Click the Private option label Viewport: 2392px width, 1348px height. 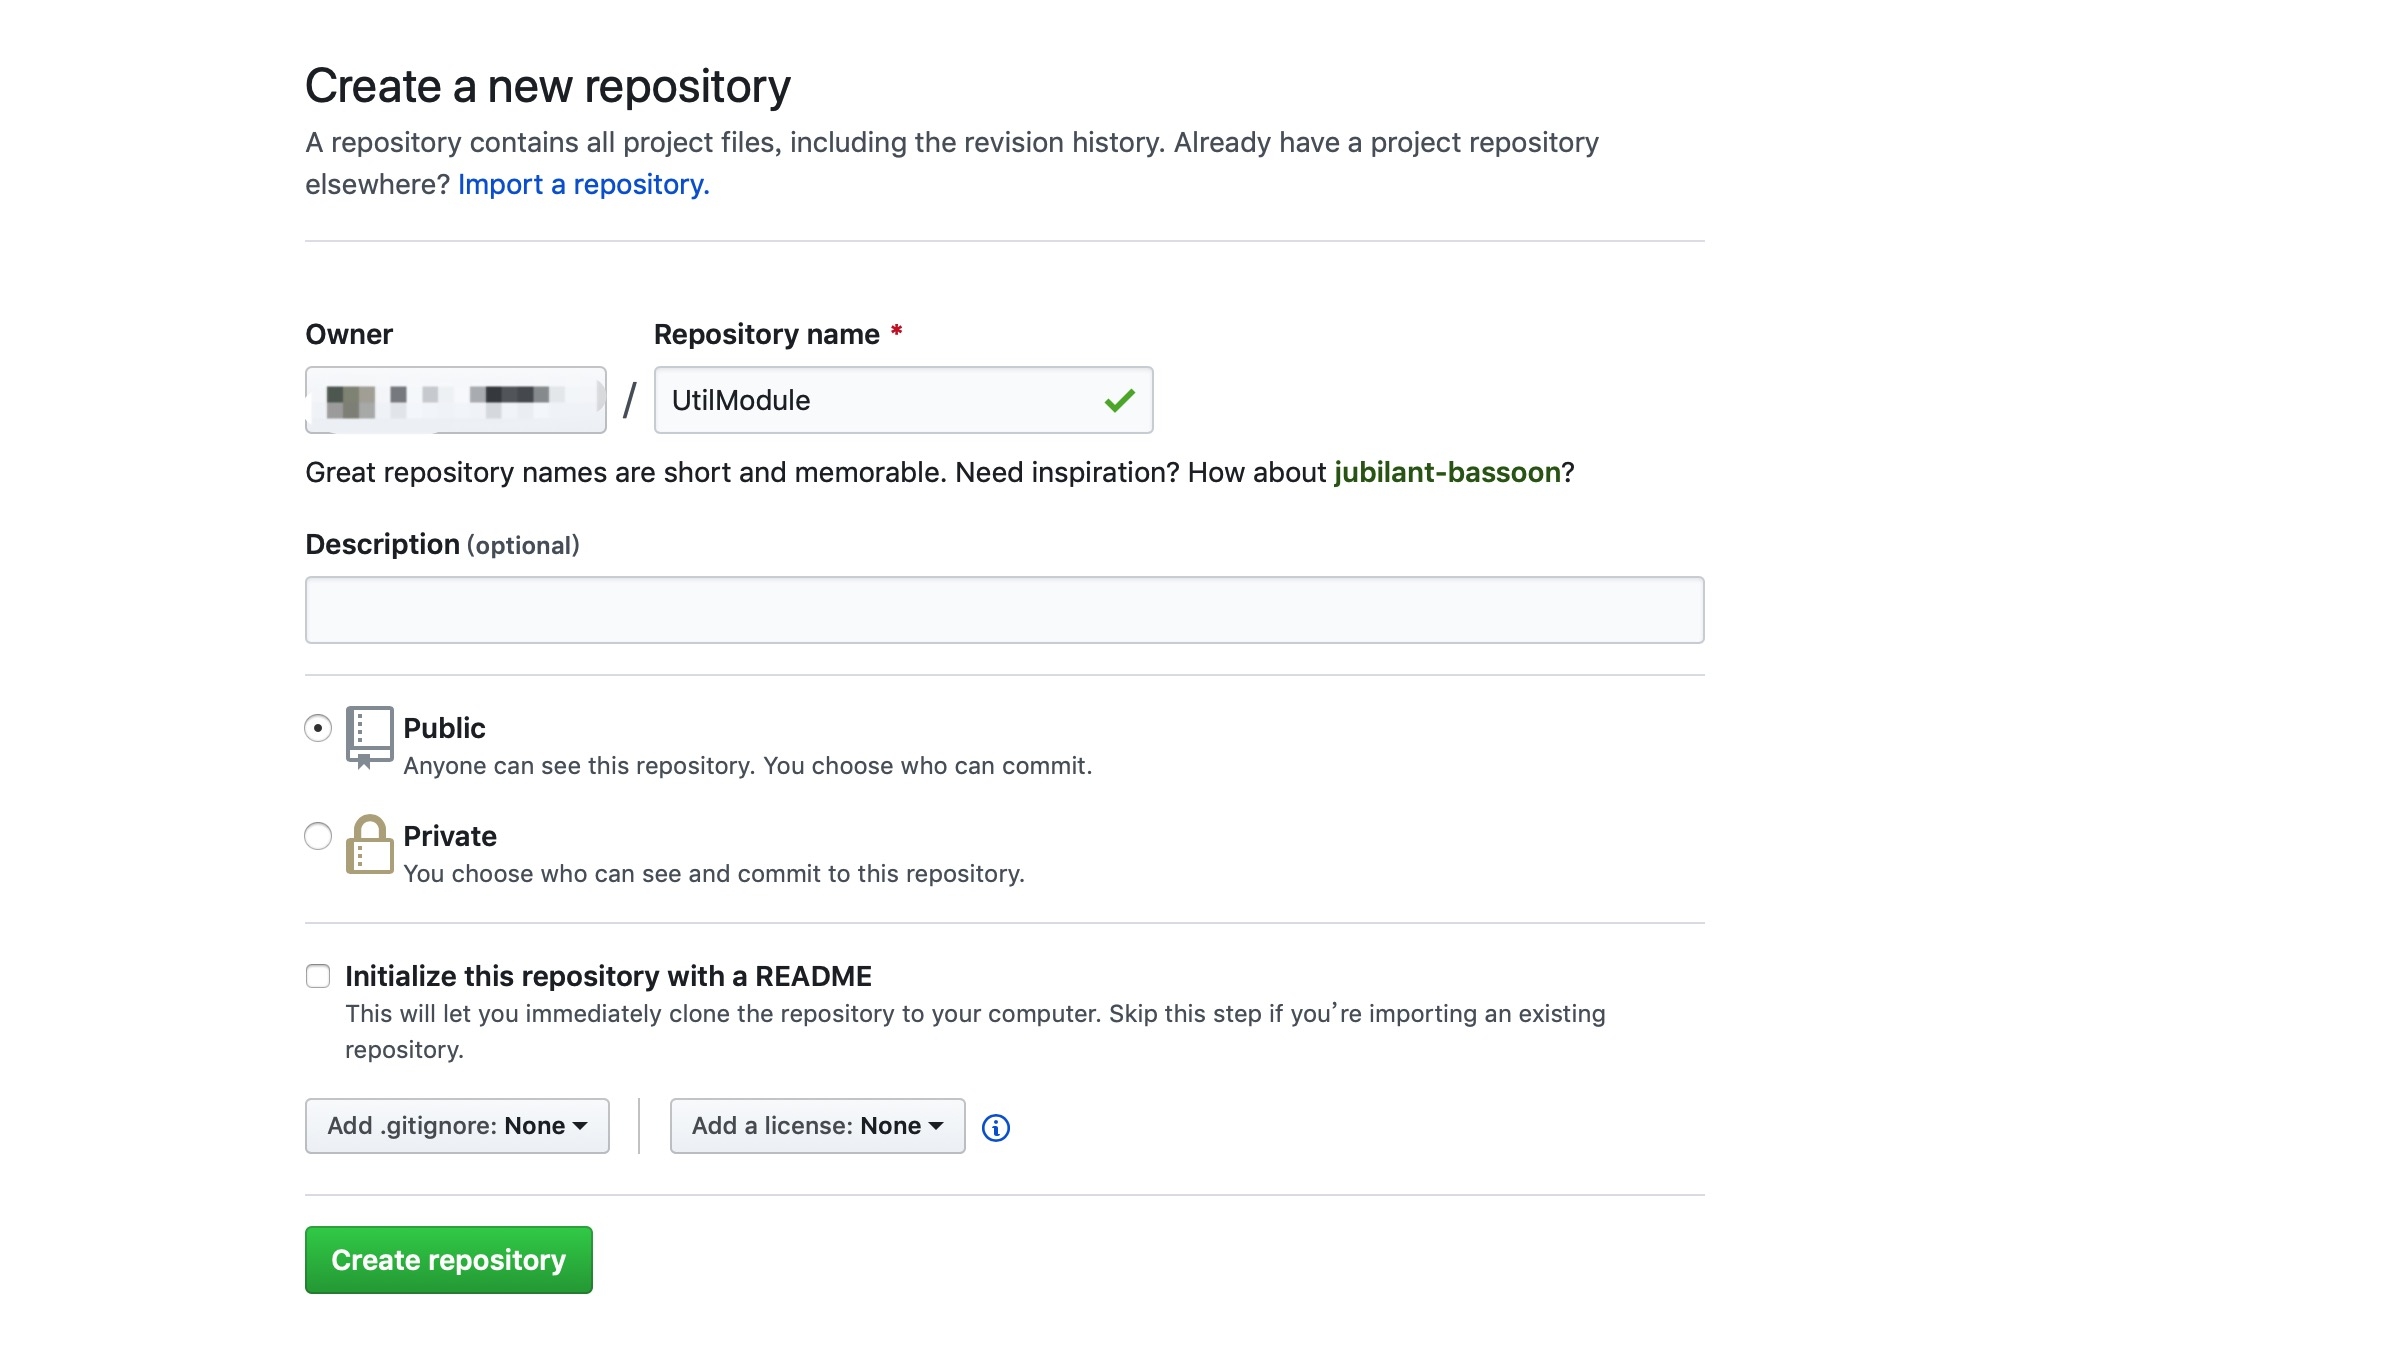click(x=450, y=836)
